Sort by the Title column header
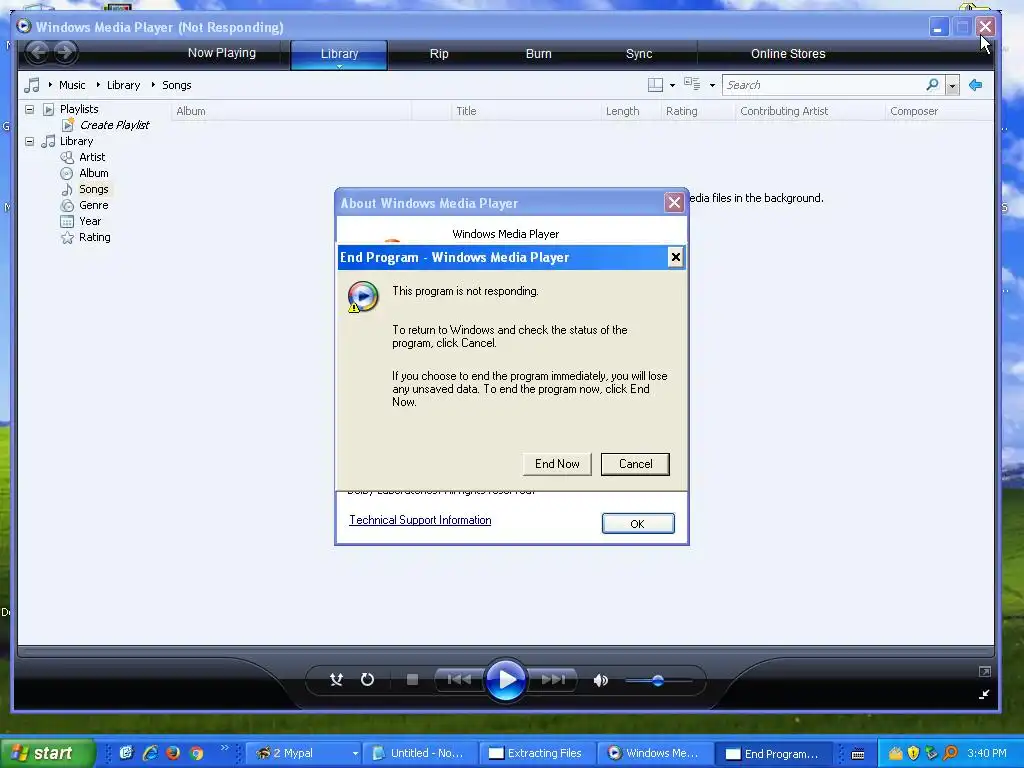This screenshot has height=768, width=1024. (526, 111)
